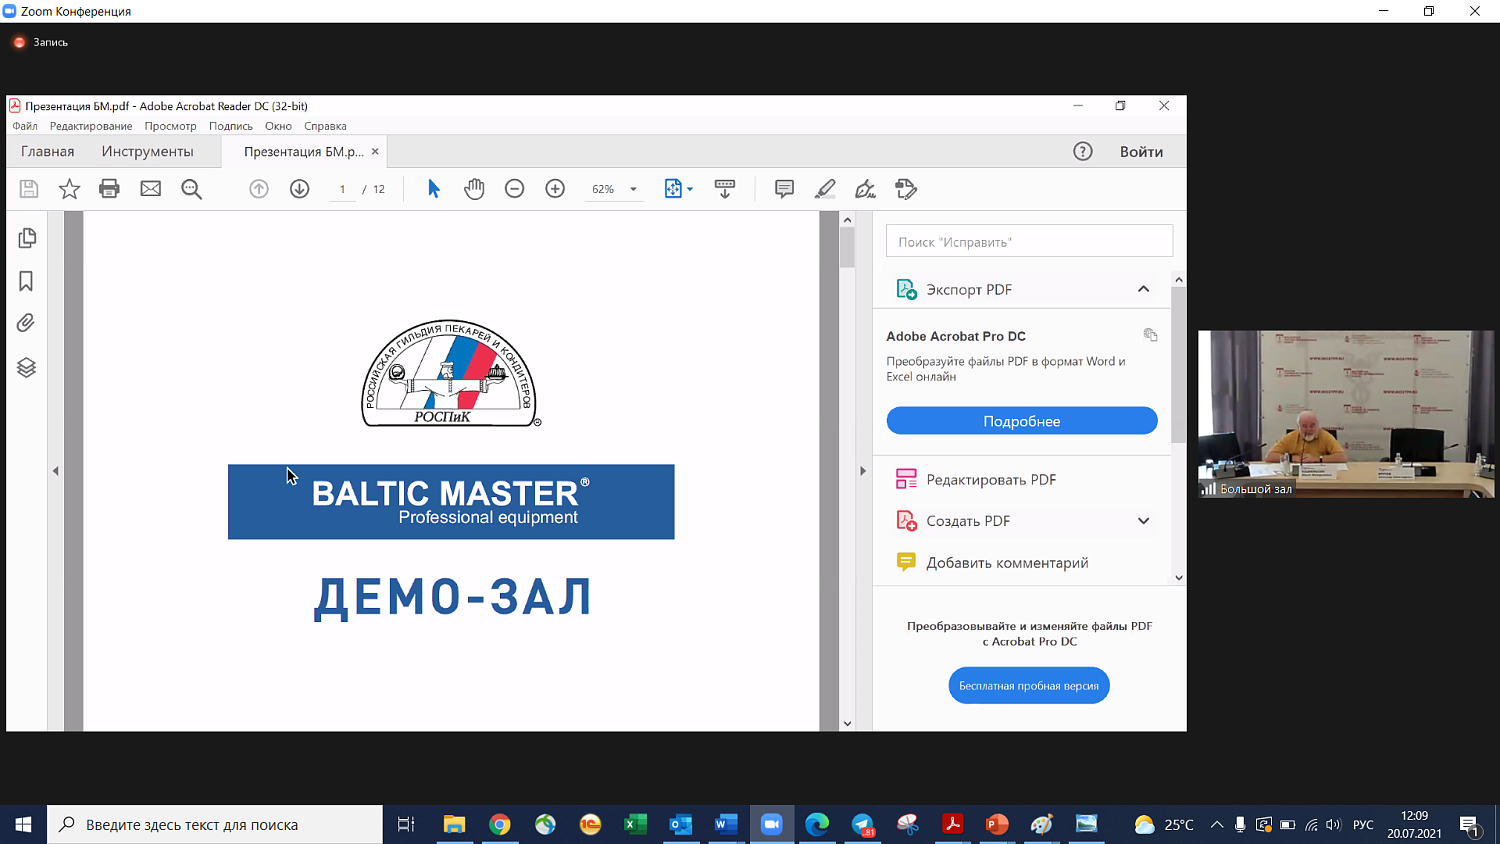Collapse right tools pane arrow

[863, 471]
